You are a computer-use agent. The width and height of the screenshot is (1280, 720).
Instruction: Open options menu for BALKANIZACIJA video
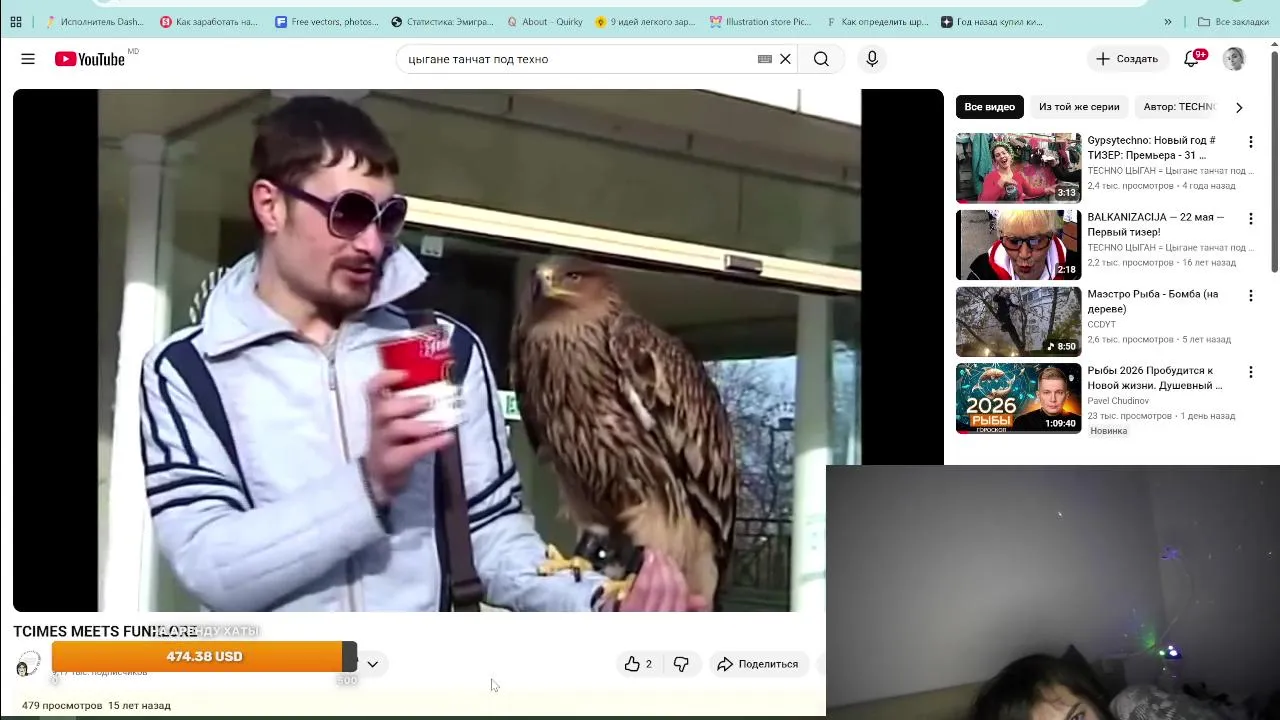click(x=1250, y=219)
